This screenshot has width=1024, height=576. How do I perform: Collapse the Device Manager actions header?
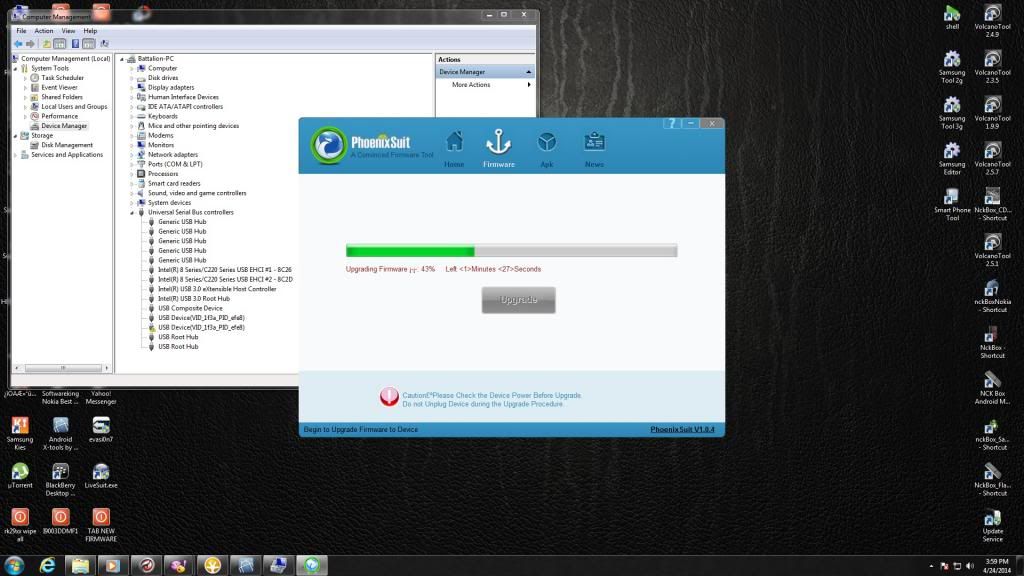[528, 72]
